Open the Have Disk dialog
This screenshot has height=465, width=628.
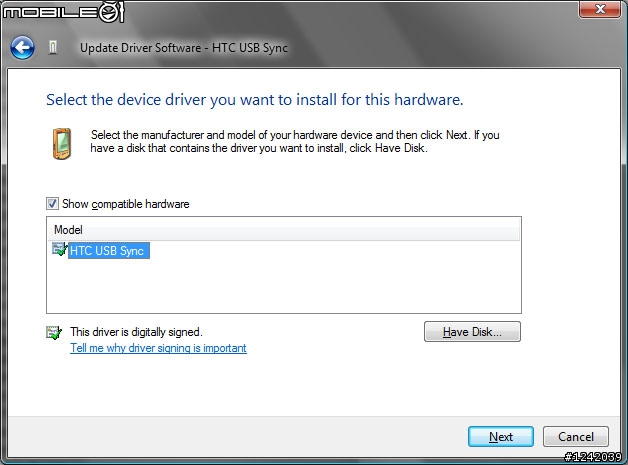(x=472, y=332)
